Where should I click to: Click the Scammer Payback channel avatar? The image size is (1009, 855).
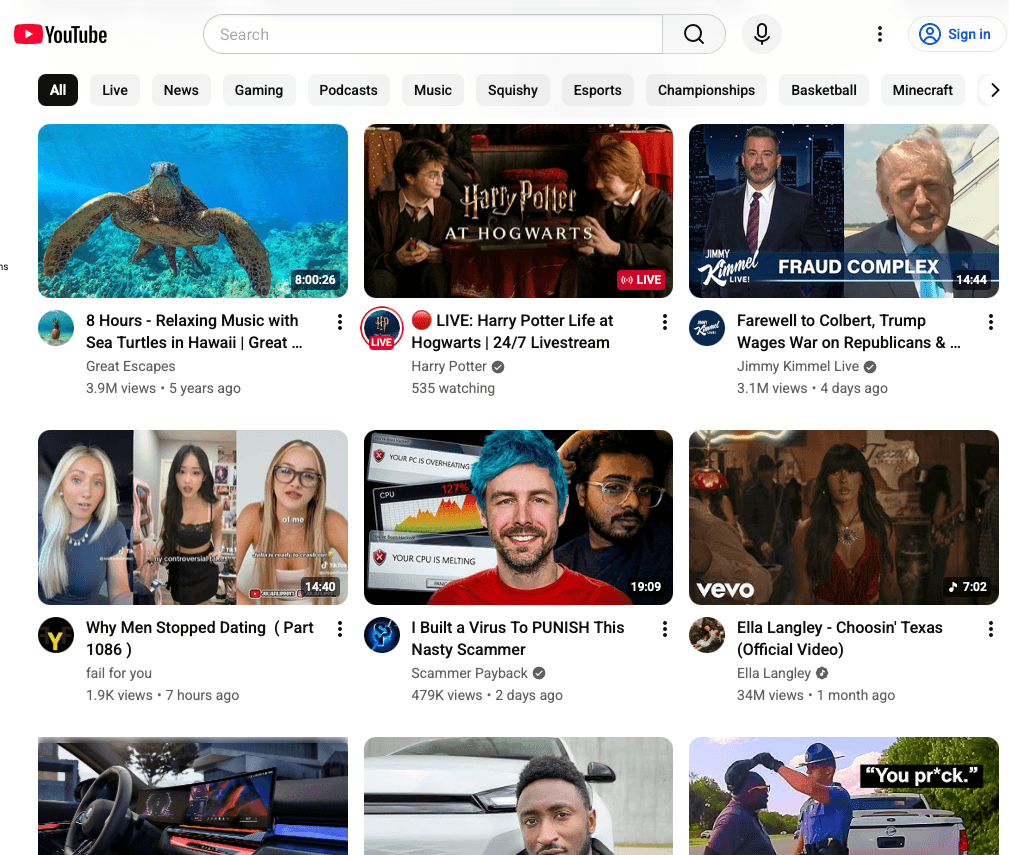click(382, 635)
